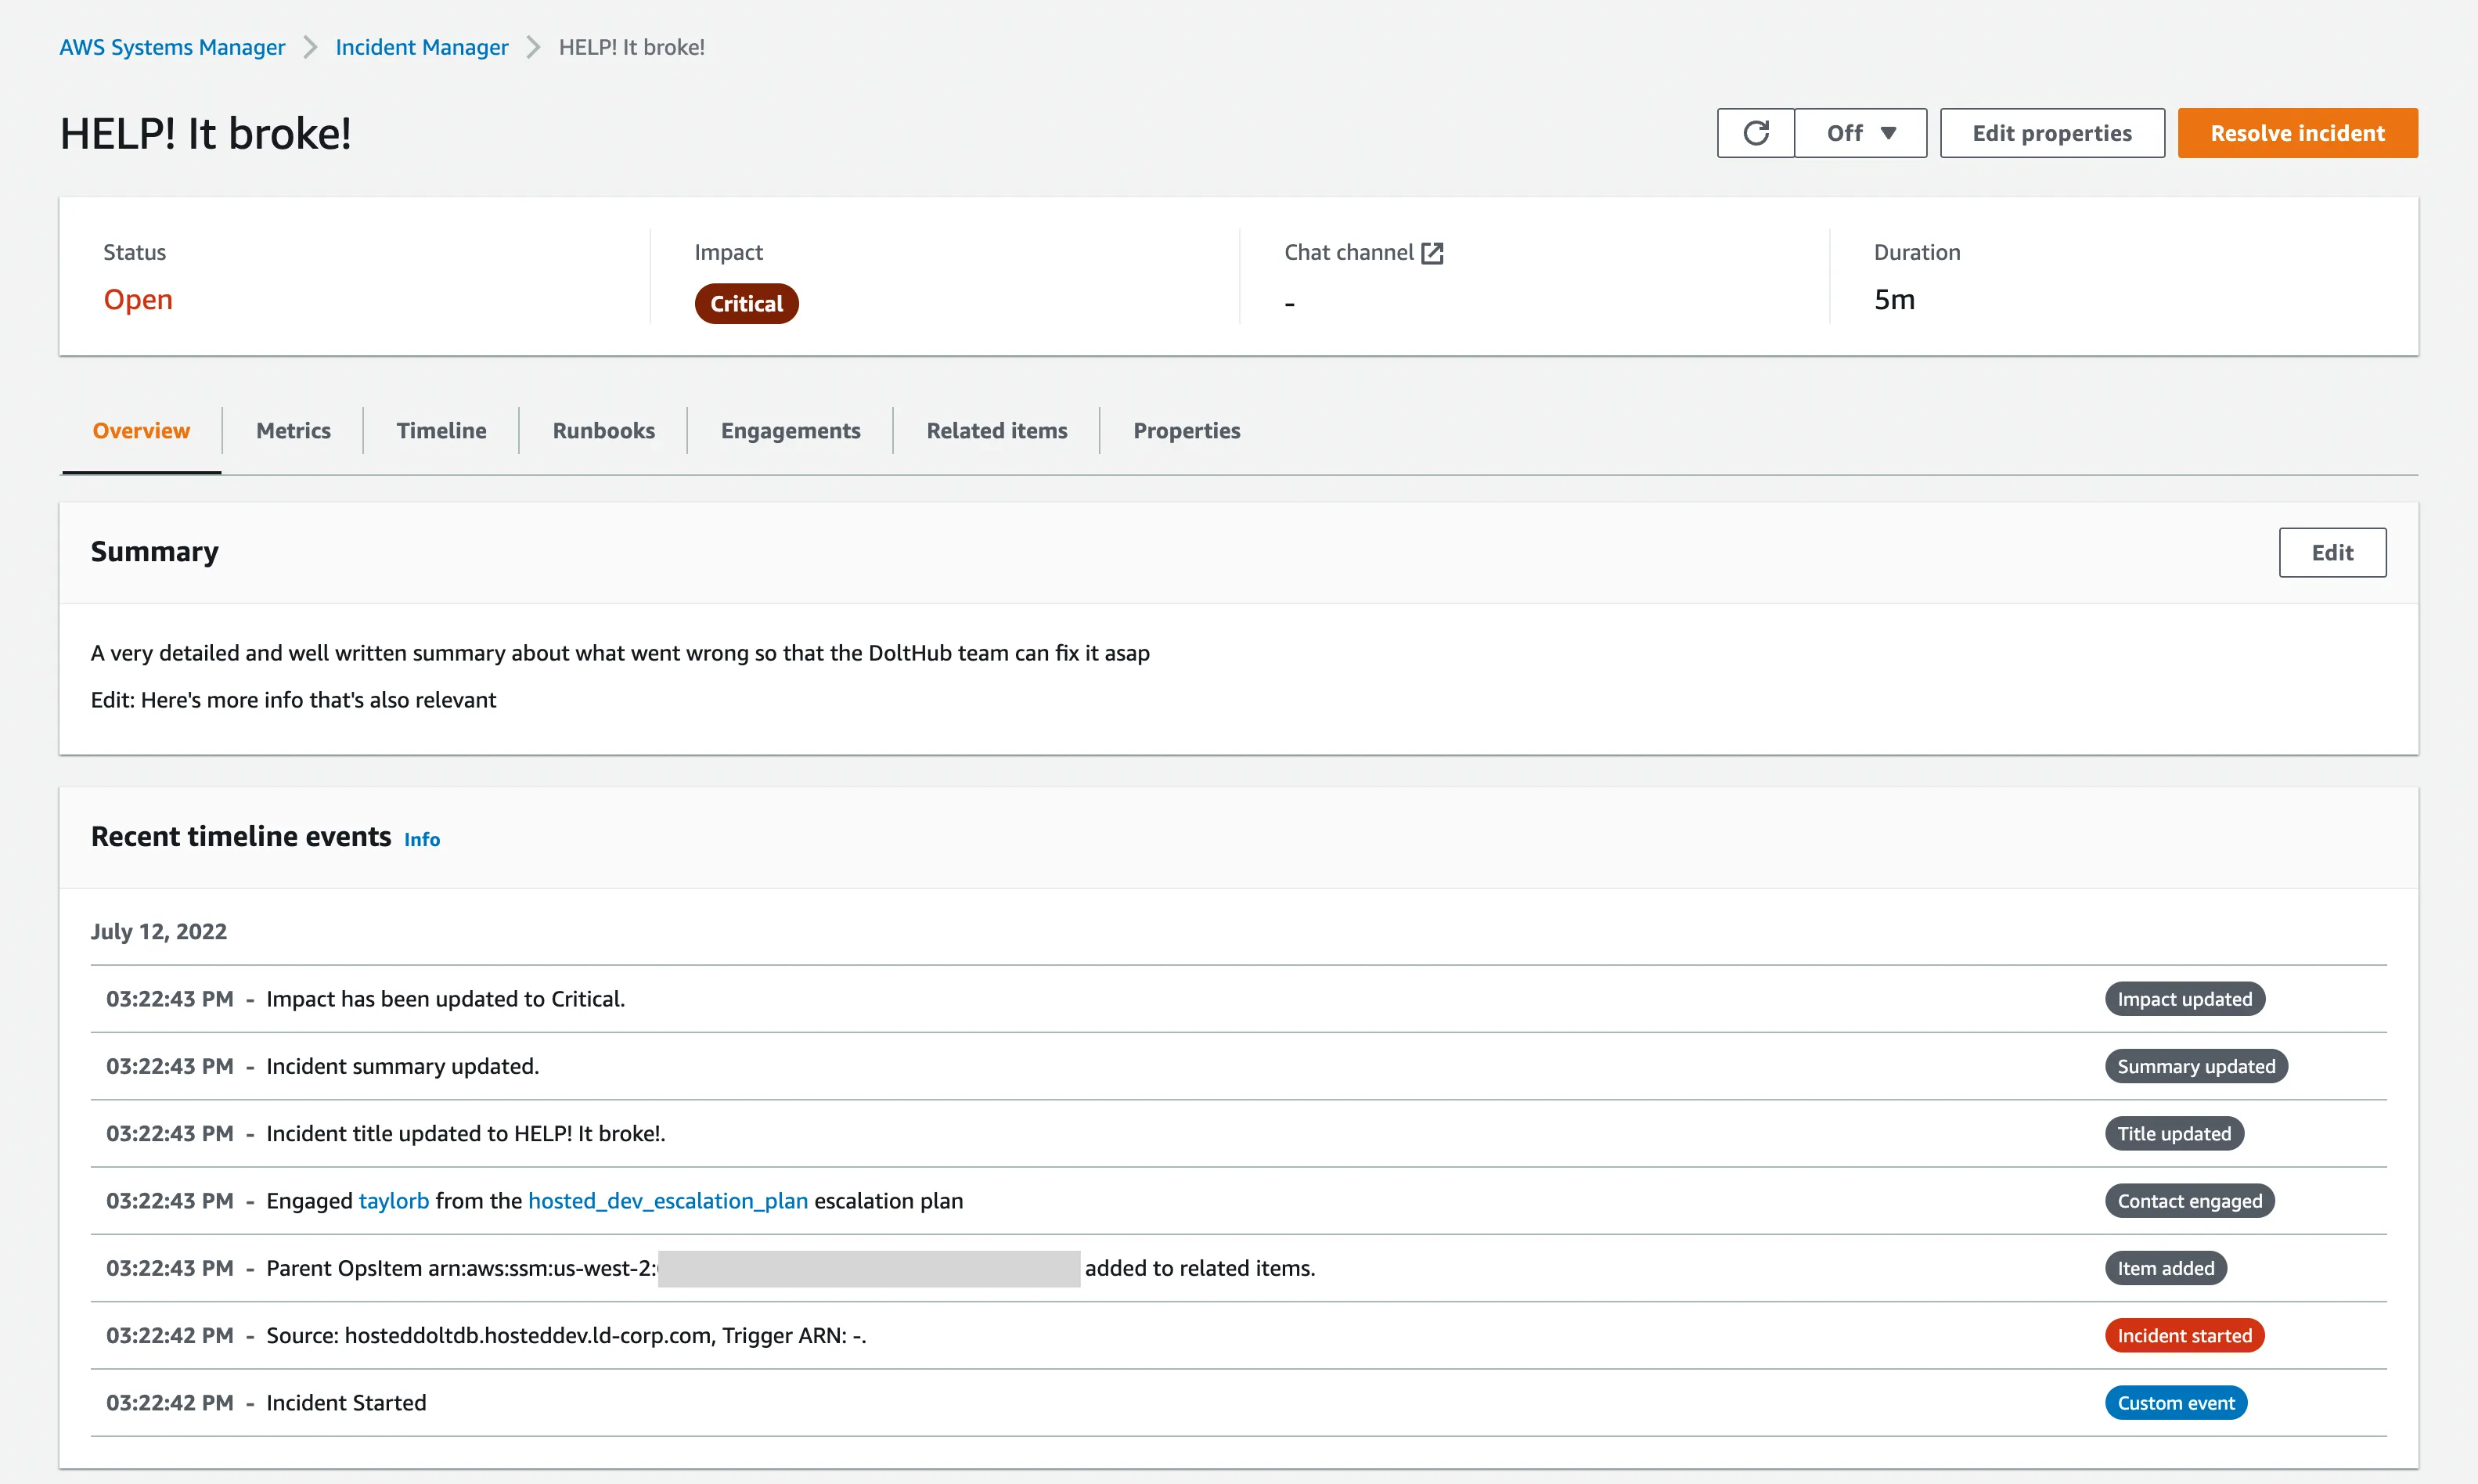Click Resolve incident
The width and height of the screenshot is (2478, 1484).
point(2297,132)
